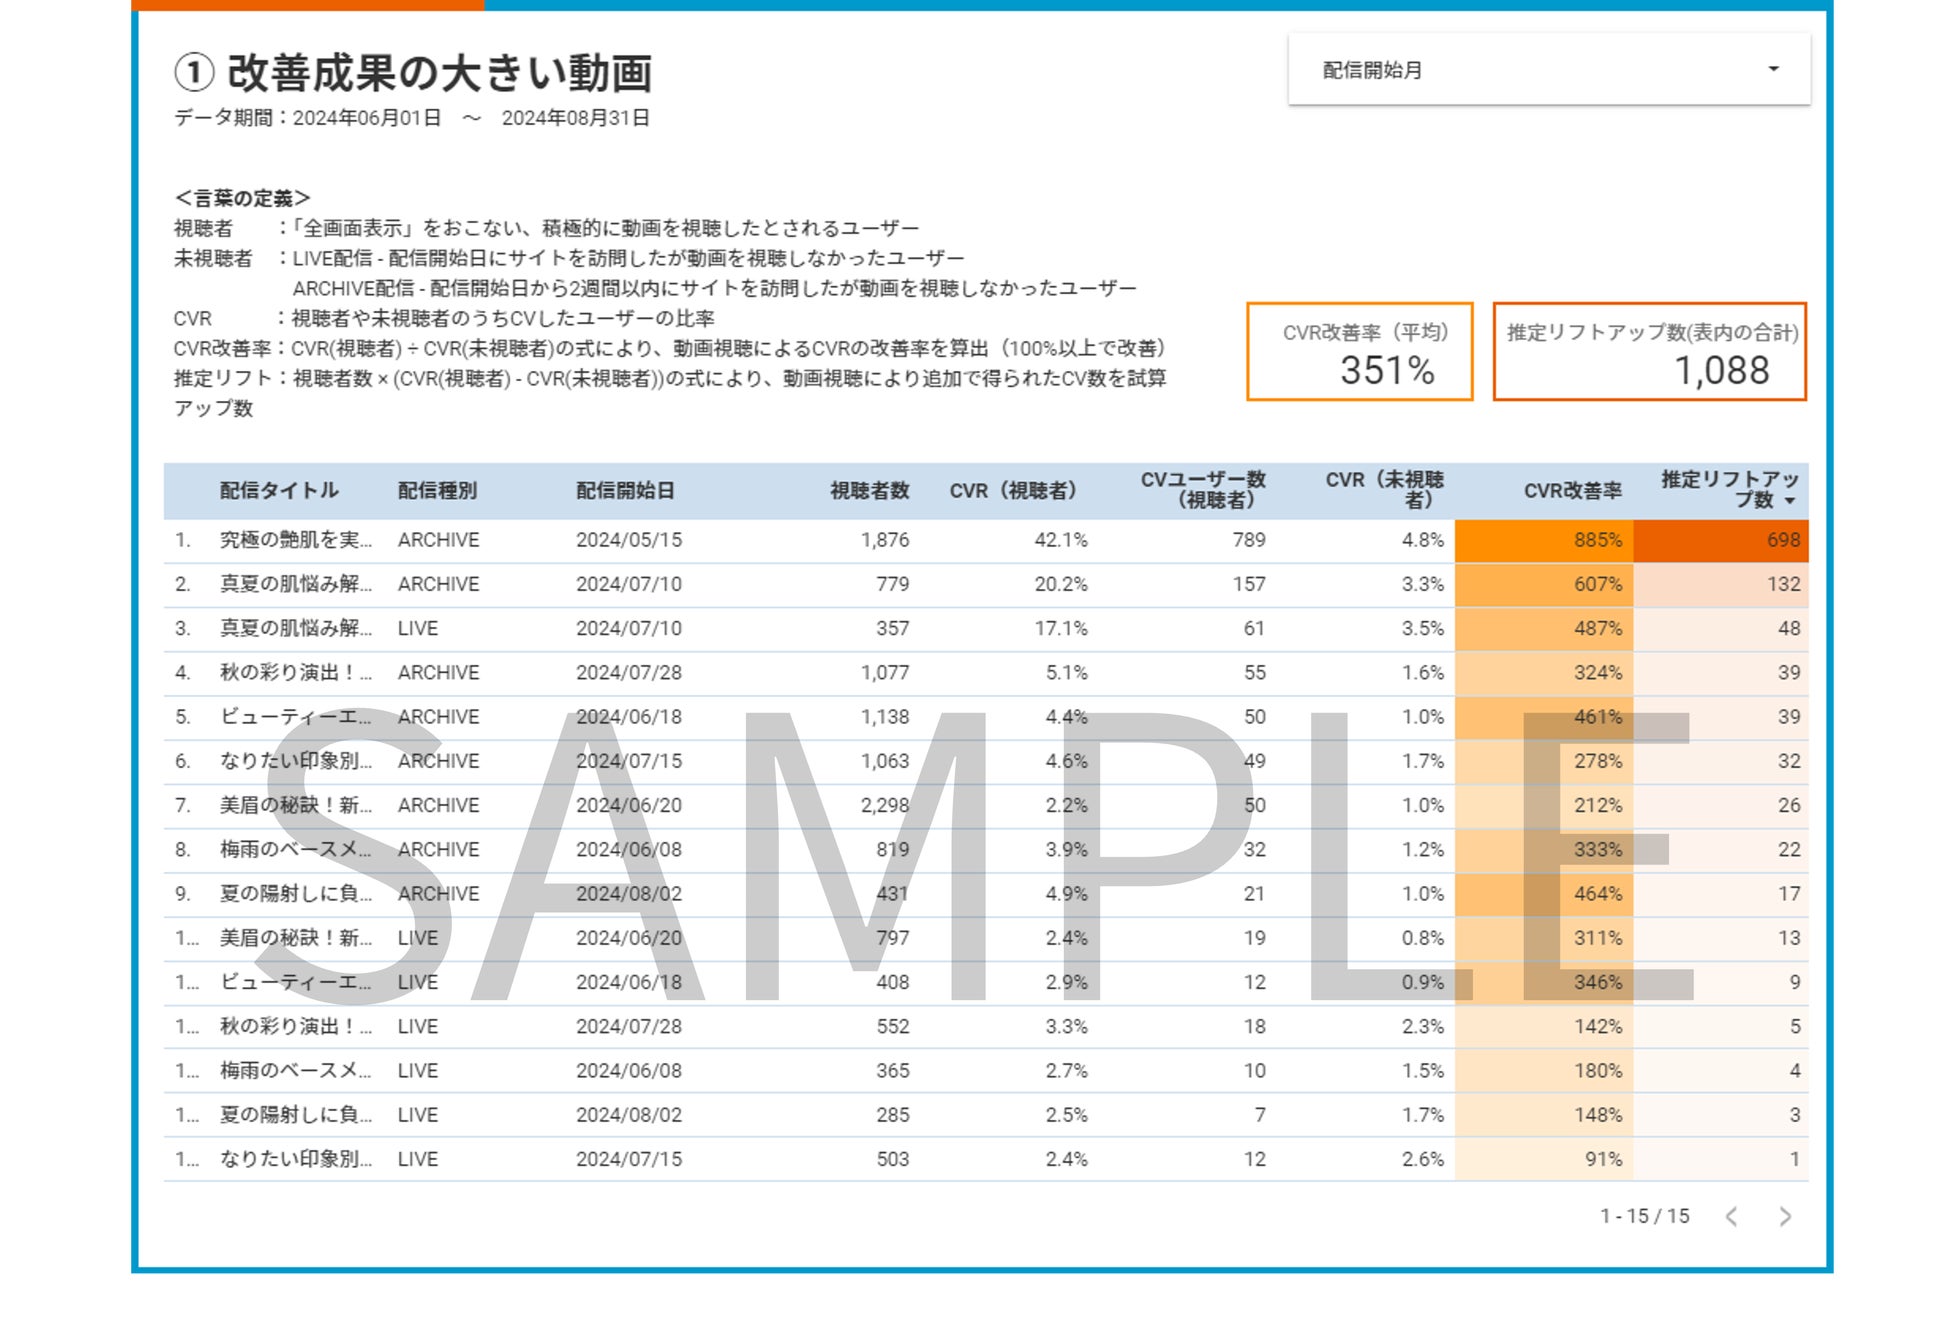Click the 配信開始月 dropdown arrow icon
Image resolution: width=1950 pixels, height=1329 pixels.
tap(1773, 69)
